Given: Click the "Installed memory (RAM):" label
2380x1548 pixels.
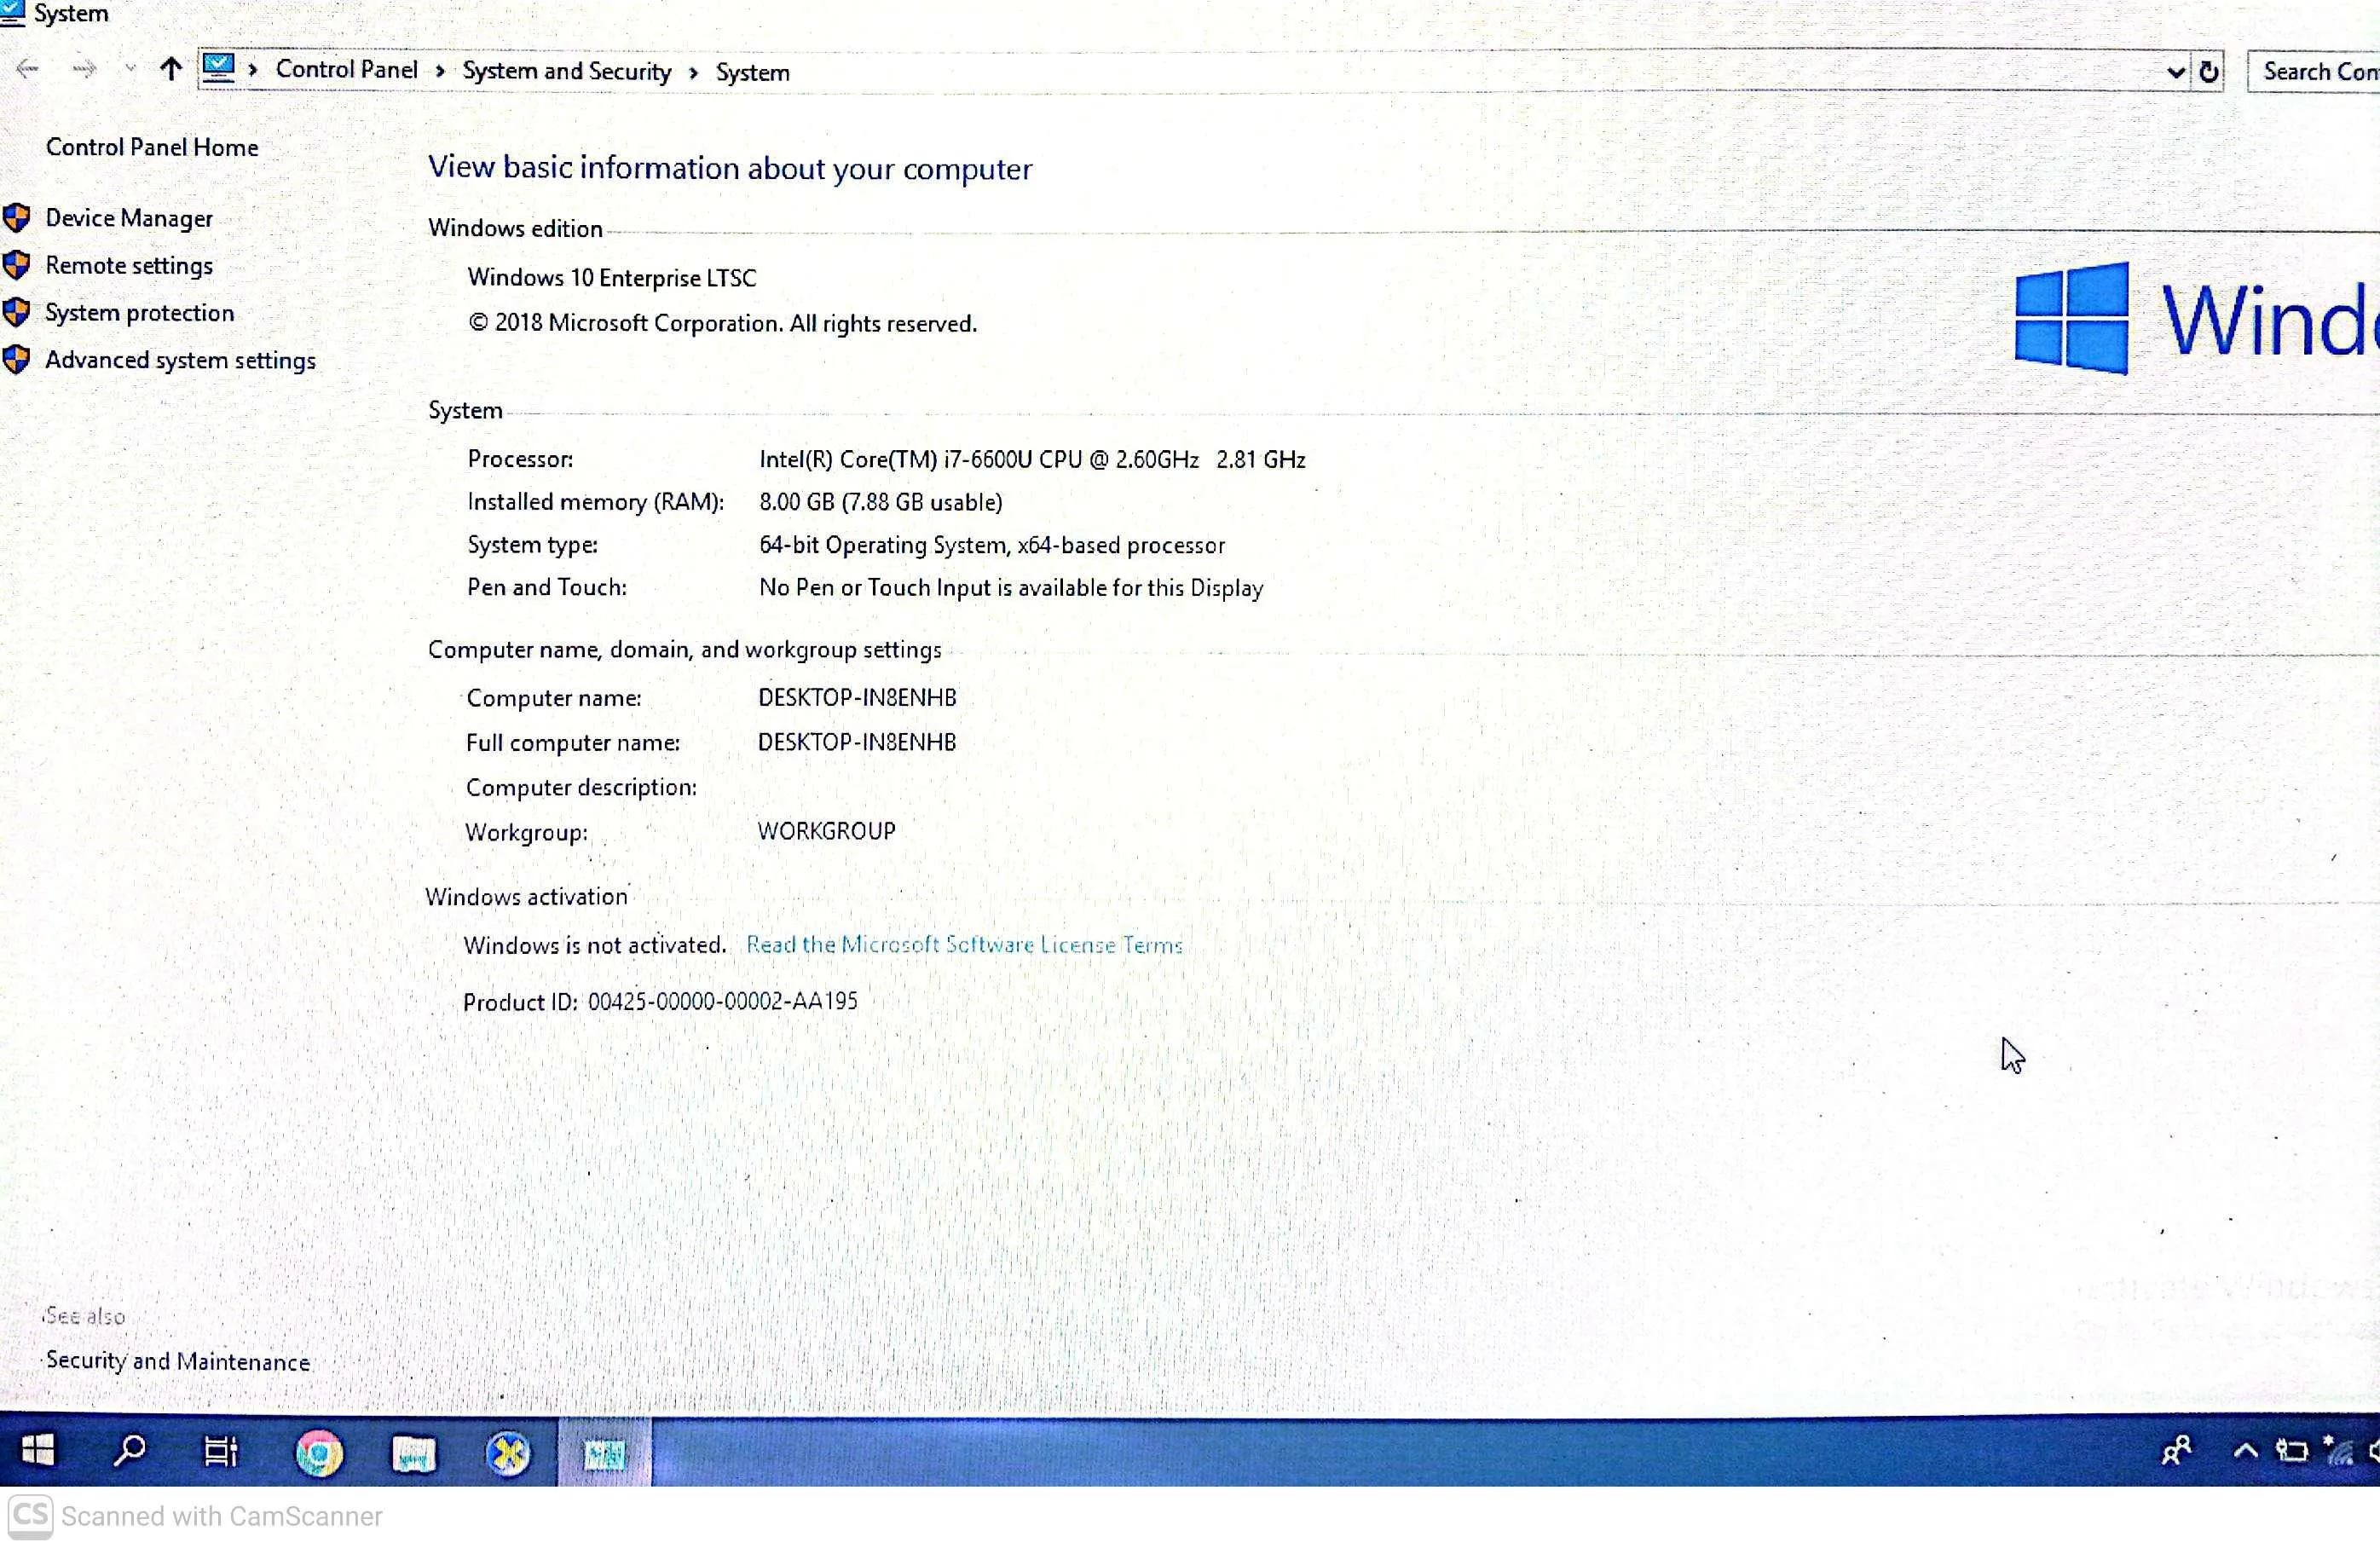Looking at the screenshot, I should pyautogui.click(x=596, y=503).
